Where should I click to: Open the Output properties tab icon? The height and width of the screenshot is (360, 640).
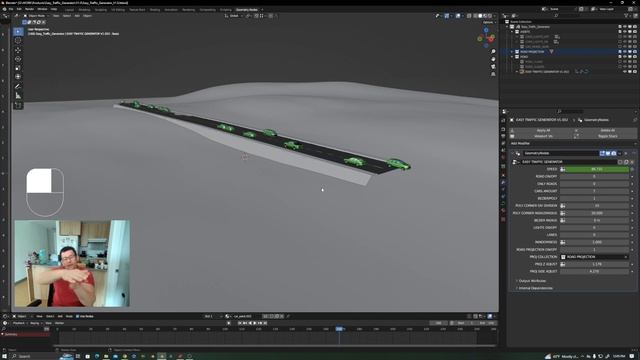coord(503,136)
